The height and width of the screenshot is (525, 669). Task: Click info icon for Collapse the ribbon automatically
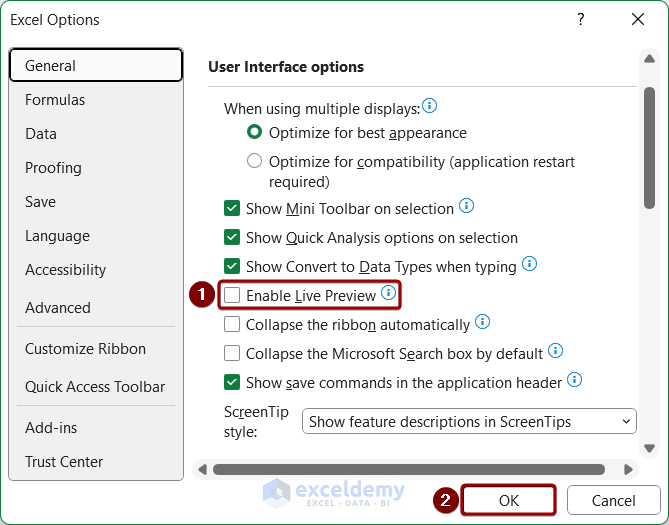(x=483, y=321)
